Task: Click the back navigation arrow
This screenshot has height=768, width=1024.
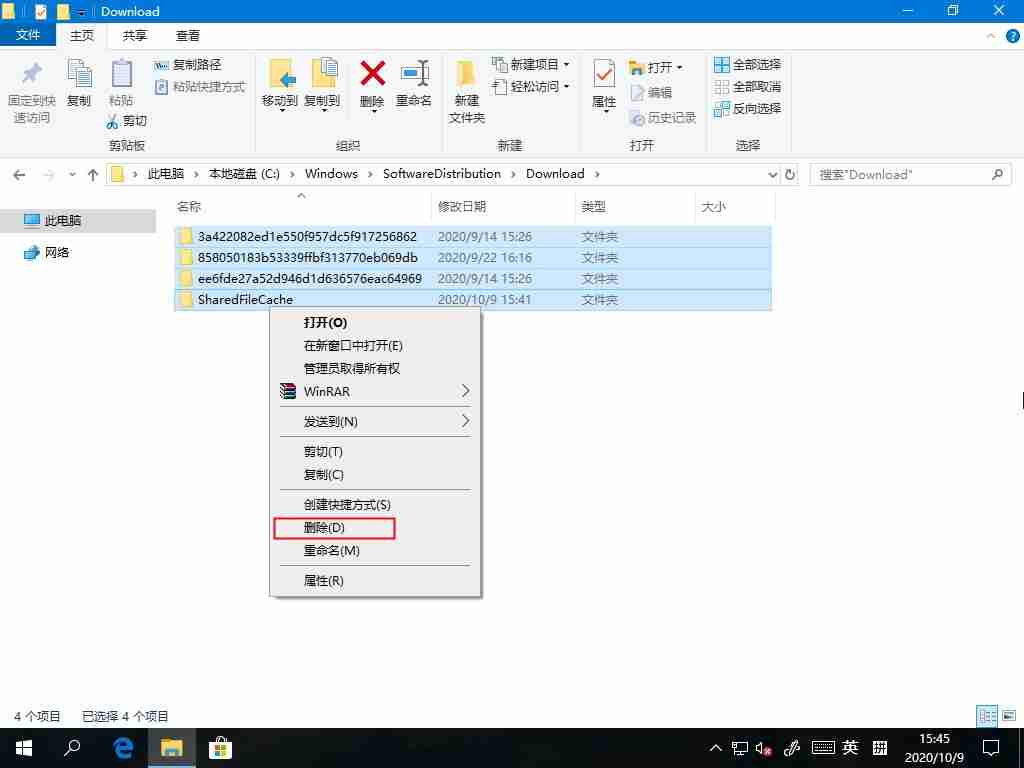Action: tap(19, 173)
